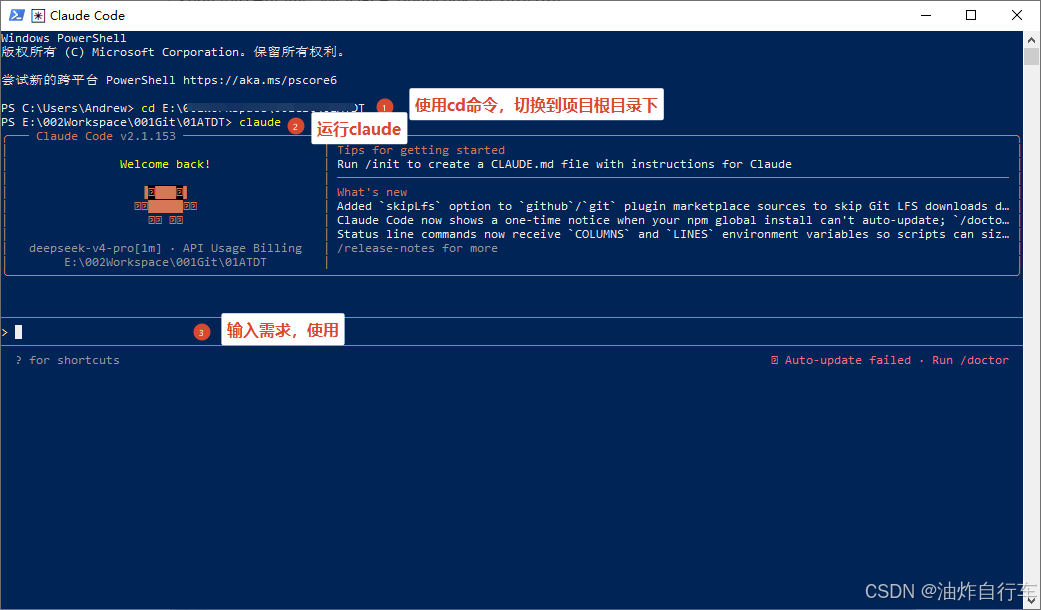
Task: Click 'Claude Code now shows a one-time notice' line
Action: [673, 220]
